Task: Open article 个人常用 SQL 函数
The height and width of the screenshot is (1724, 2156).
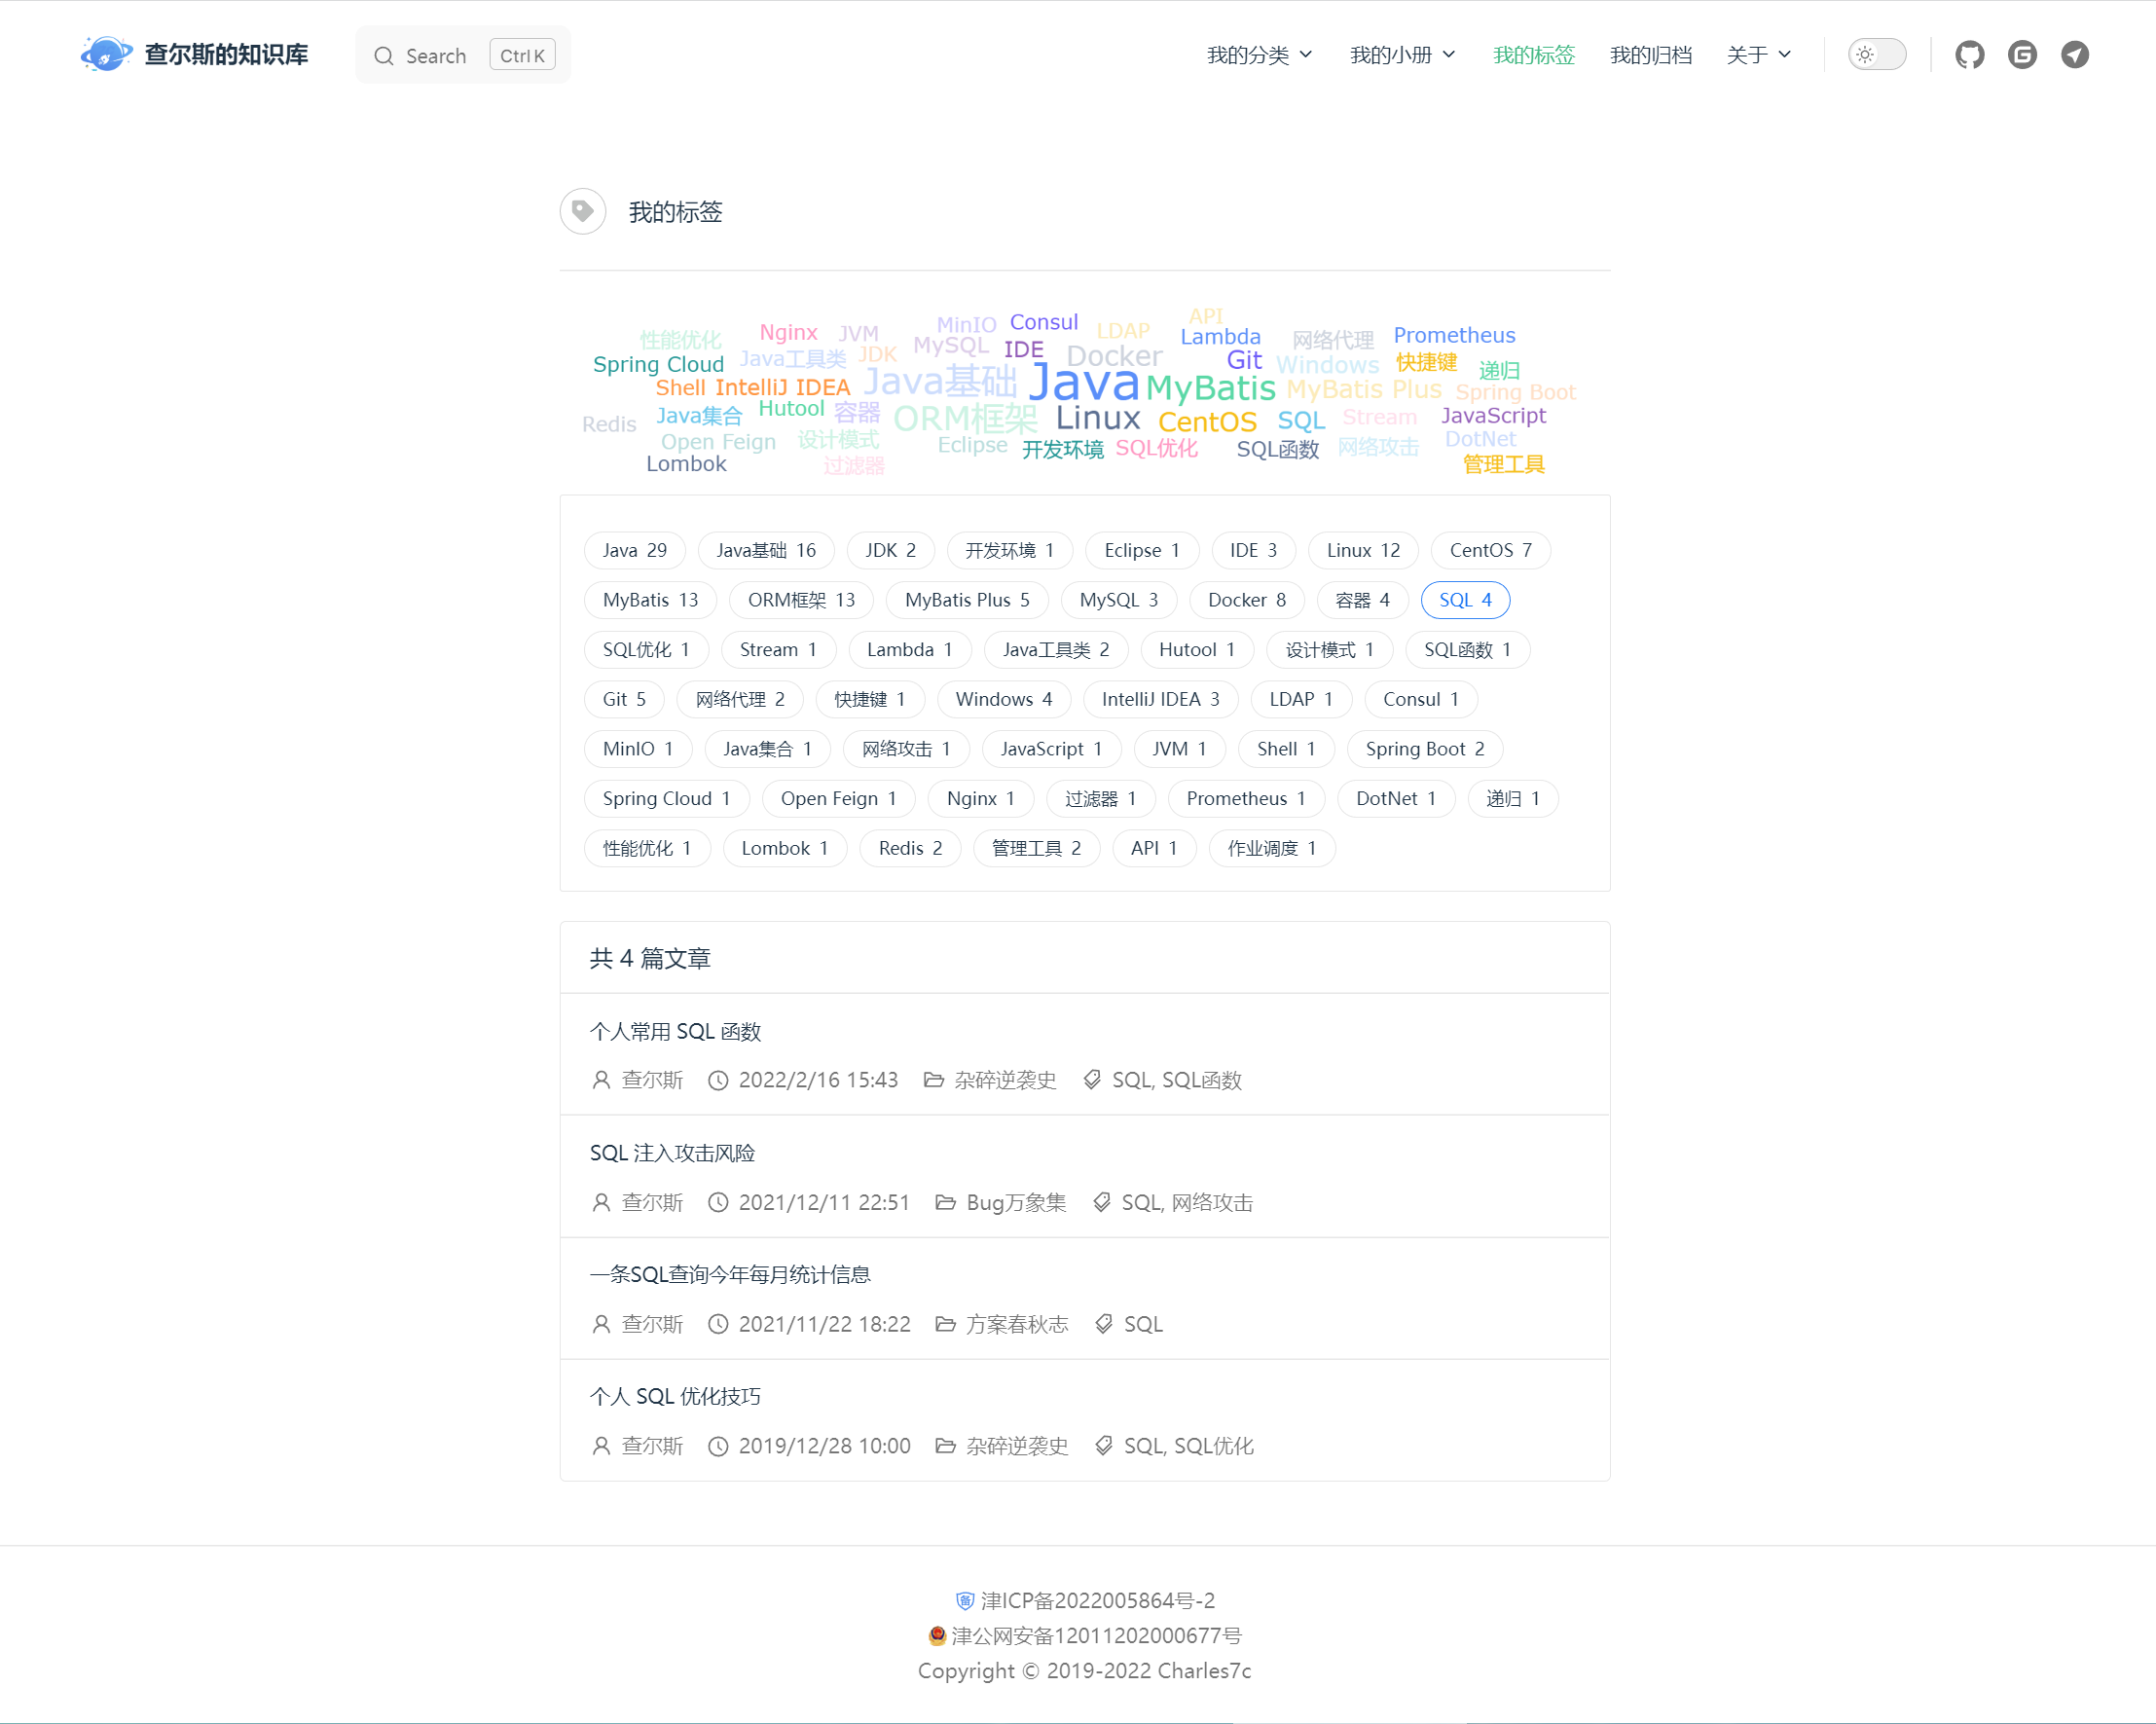Action: click(675, 1031)
